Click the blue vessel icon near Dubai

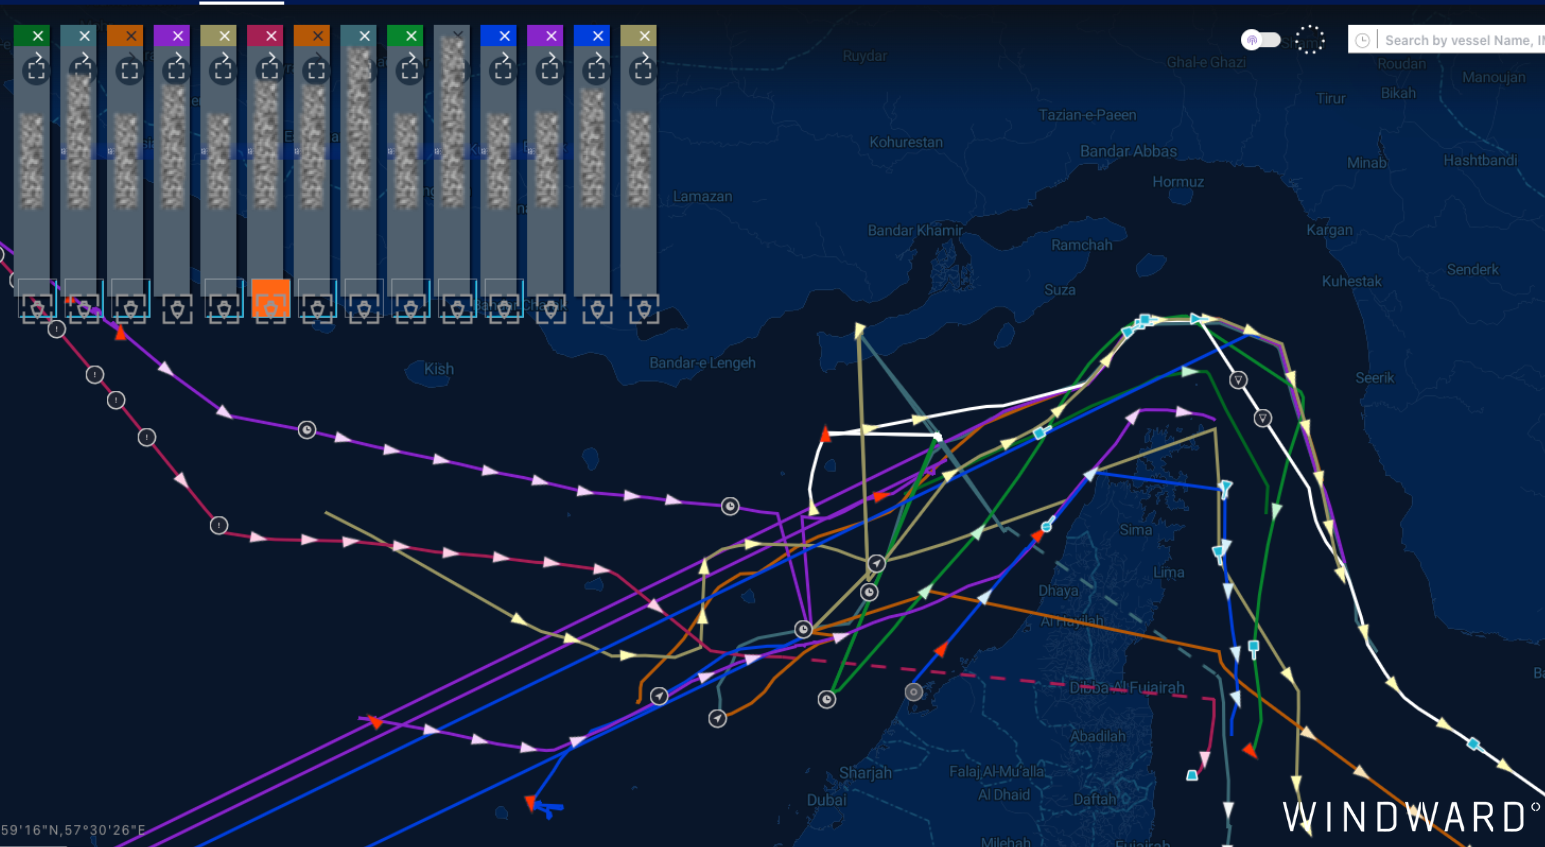point(547,807)
